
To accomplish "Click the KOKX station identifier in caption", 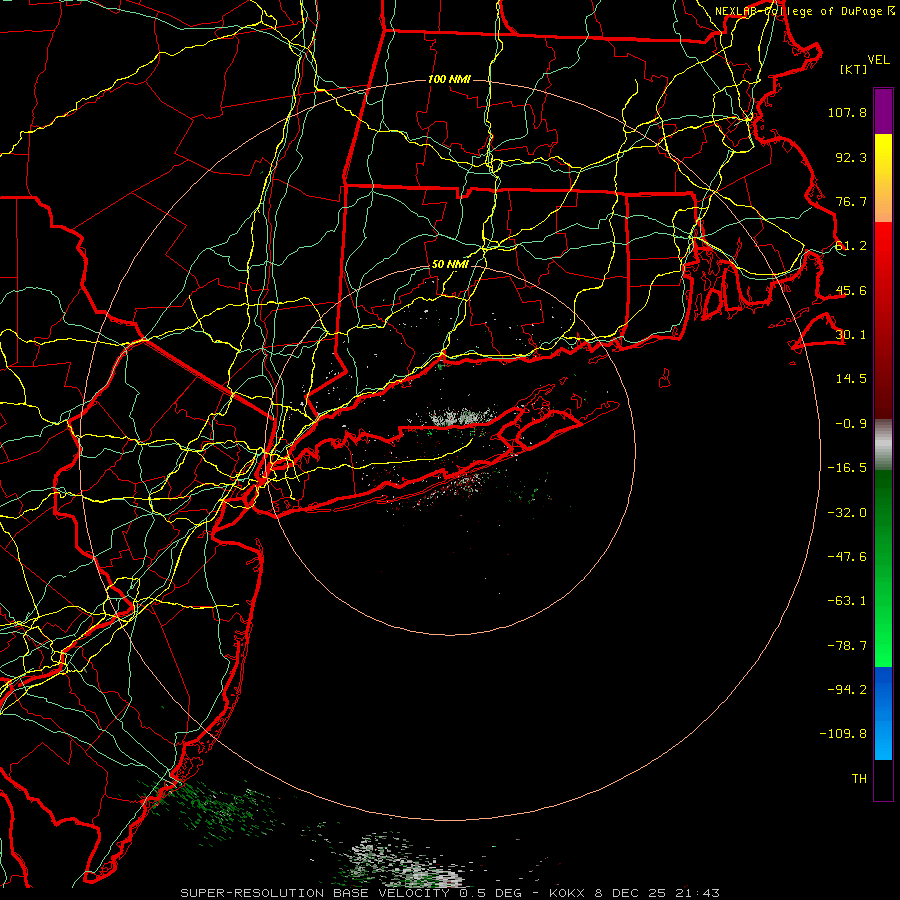I will (569, 893).
